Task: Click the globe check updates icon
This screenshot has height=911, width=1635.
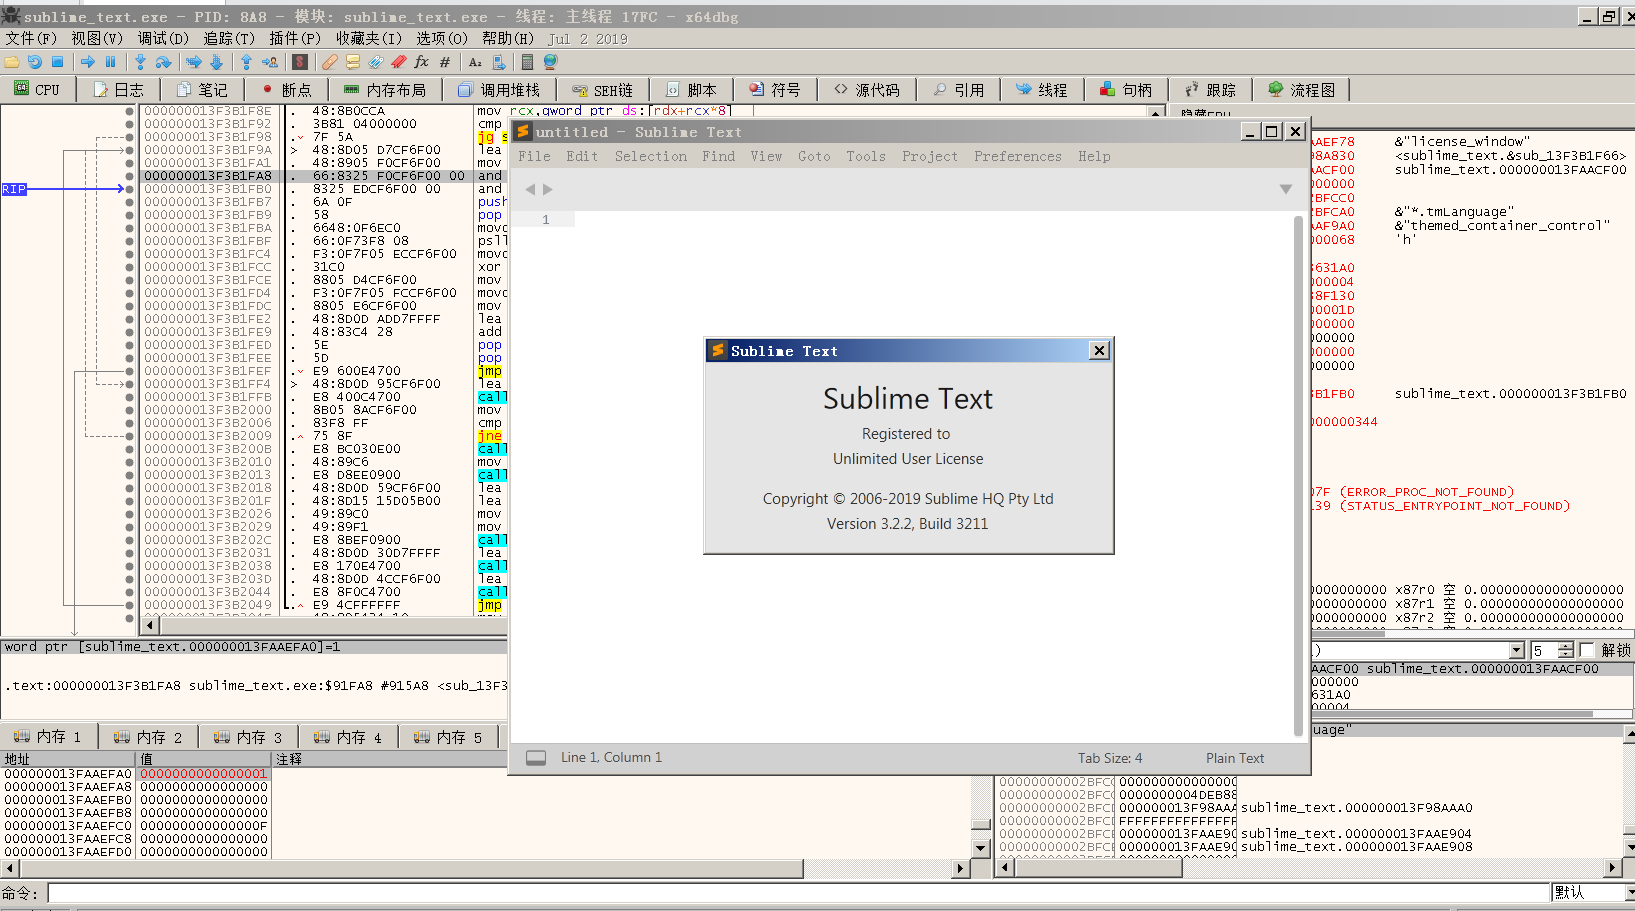Action: (x=550, y=62)
